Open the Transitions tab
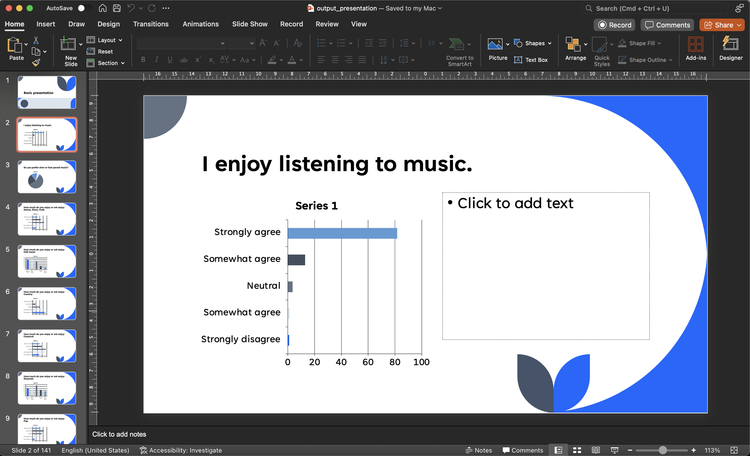 [151, 24]
